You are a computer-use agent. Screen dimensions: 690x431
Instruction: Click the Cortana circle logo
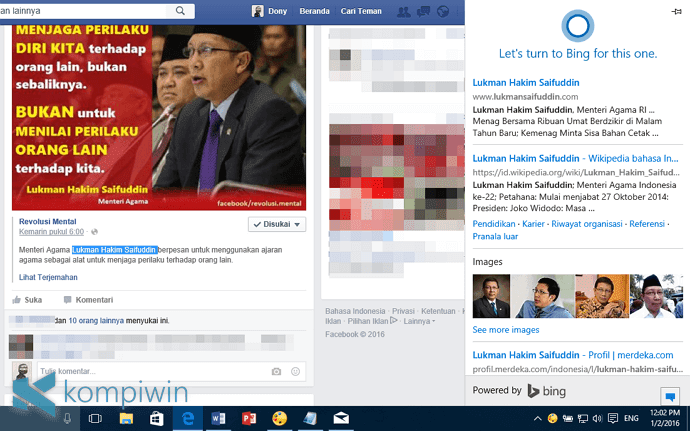577,26
